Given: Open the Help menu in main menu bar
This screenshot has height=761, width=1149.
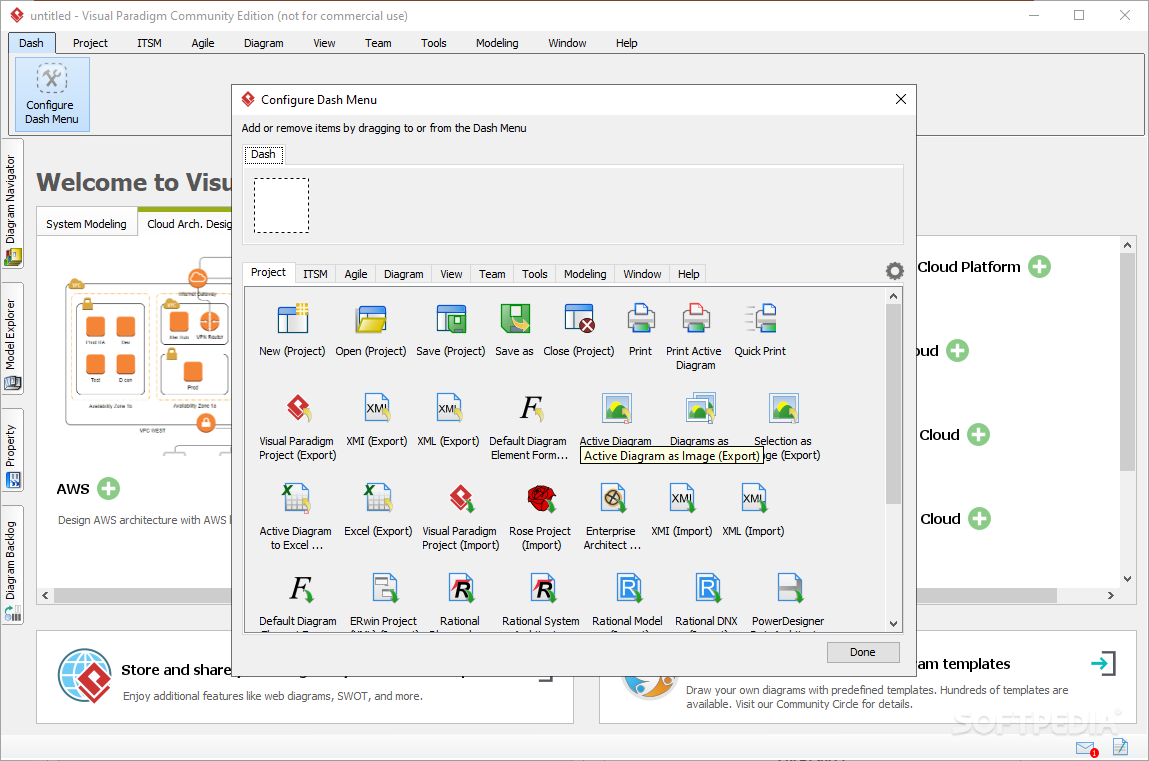Looking at the screenshot, I should pos(627,43).
